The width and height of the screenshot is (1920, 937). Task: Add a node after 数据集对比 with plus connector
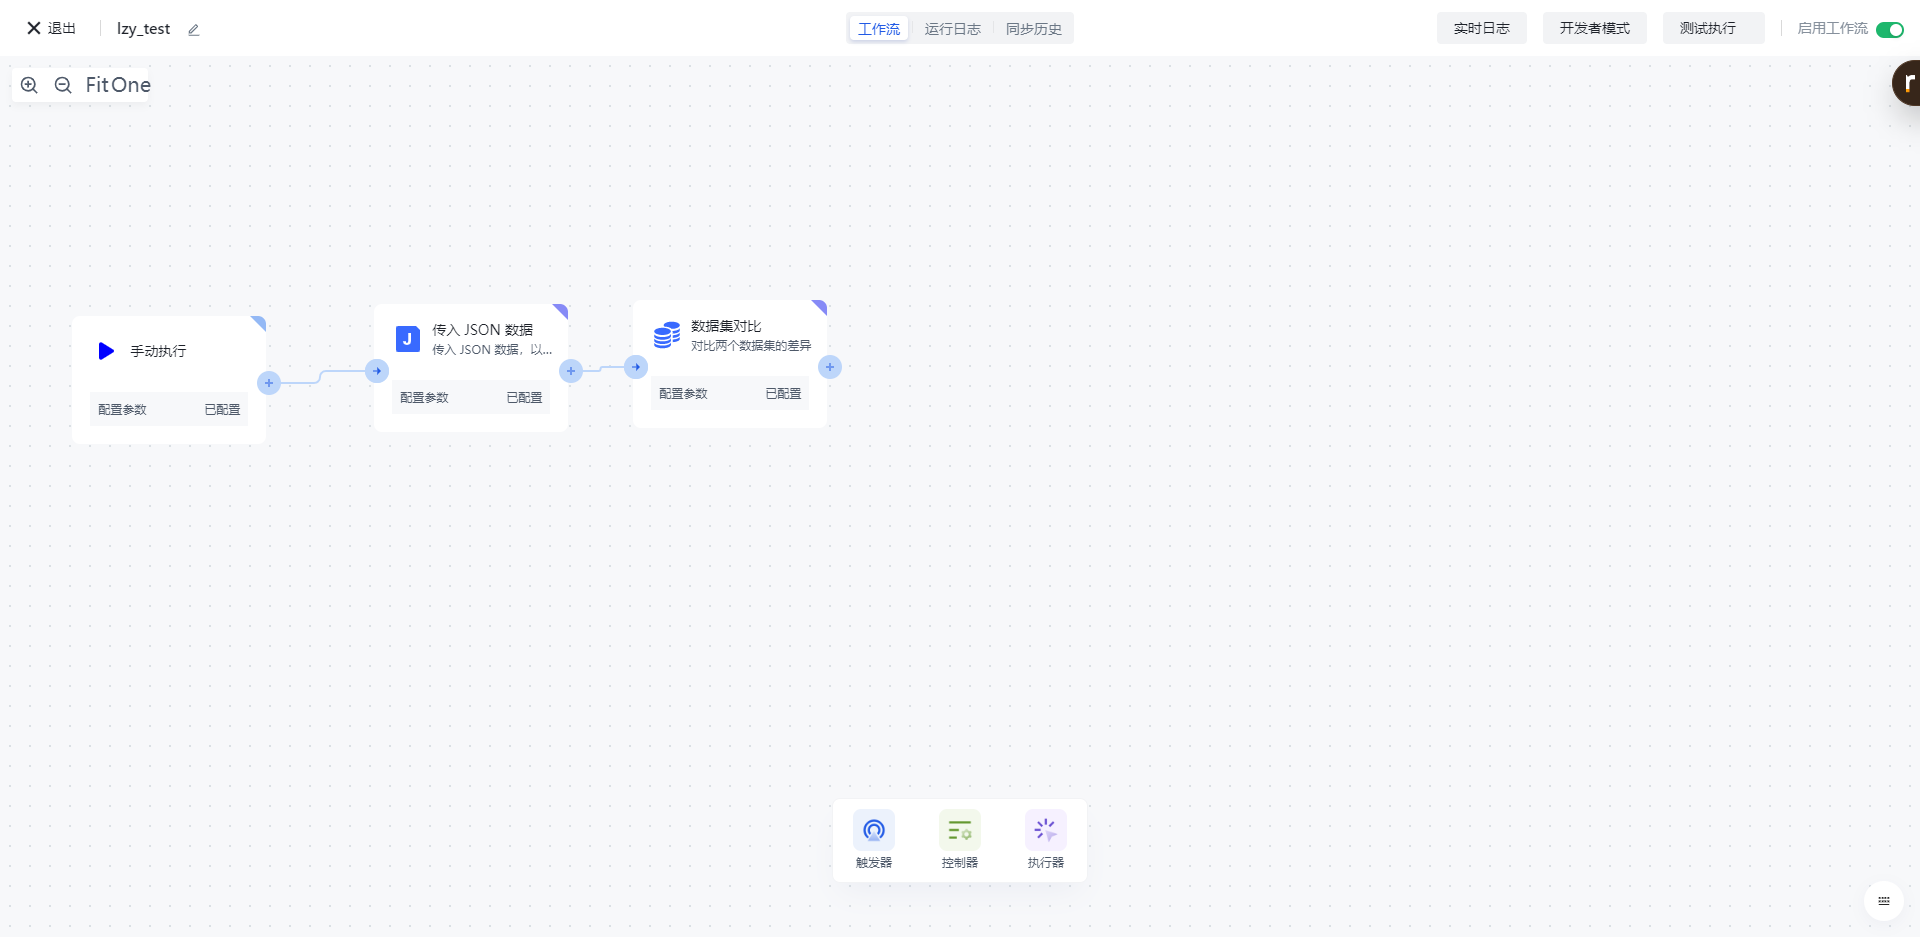(x=830, y=367)
